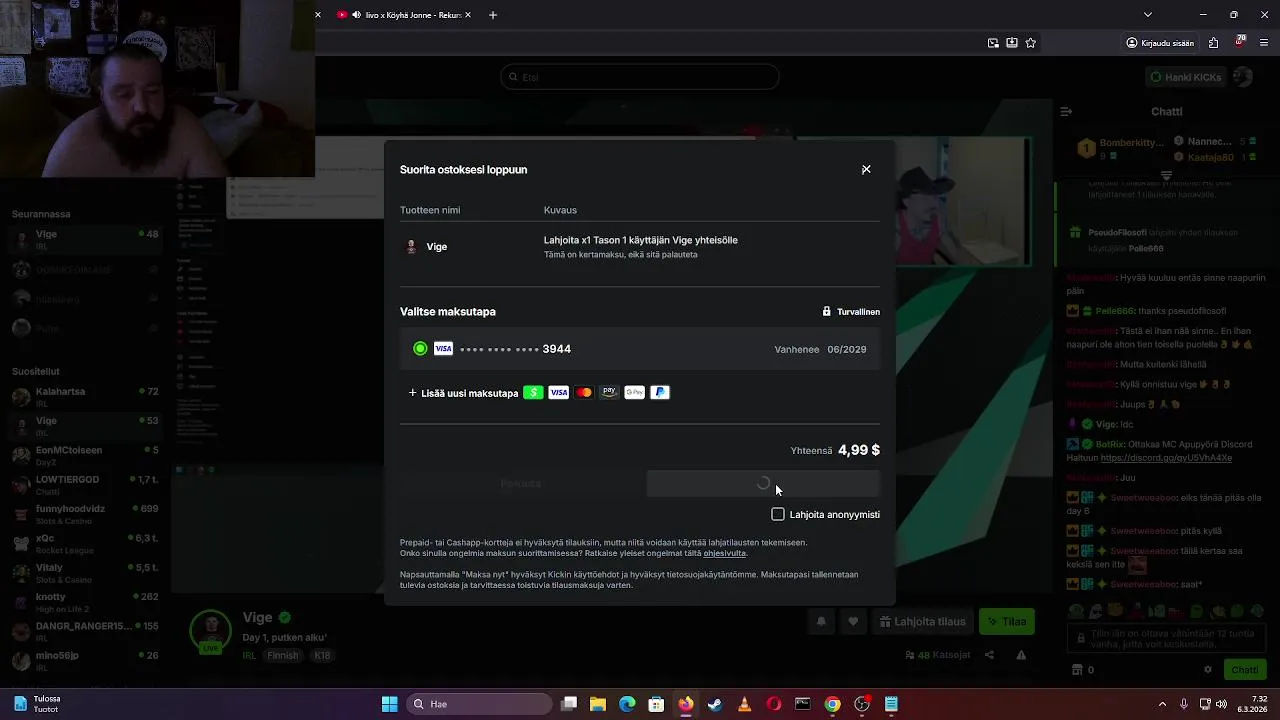Open Steam from the taskbar
The image size is (1280, 720).
click(x=715, y=704)
